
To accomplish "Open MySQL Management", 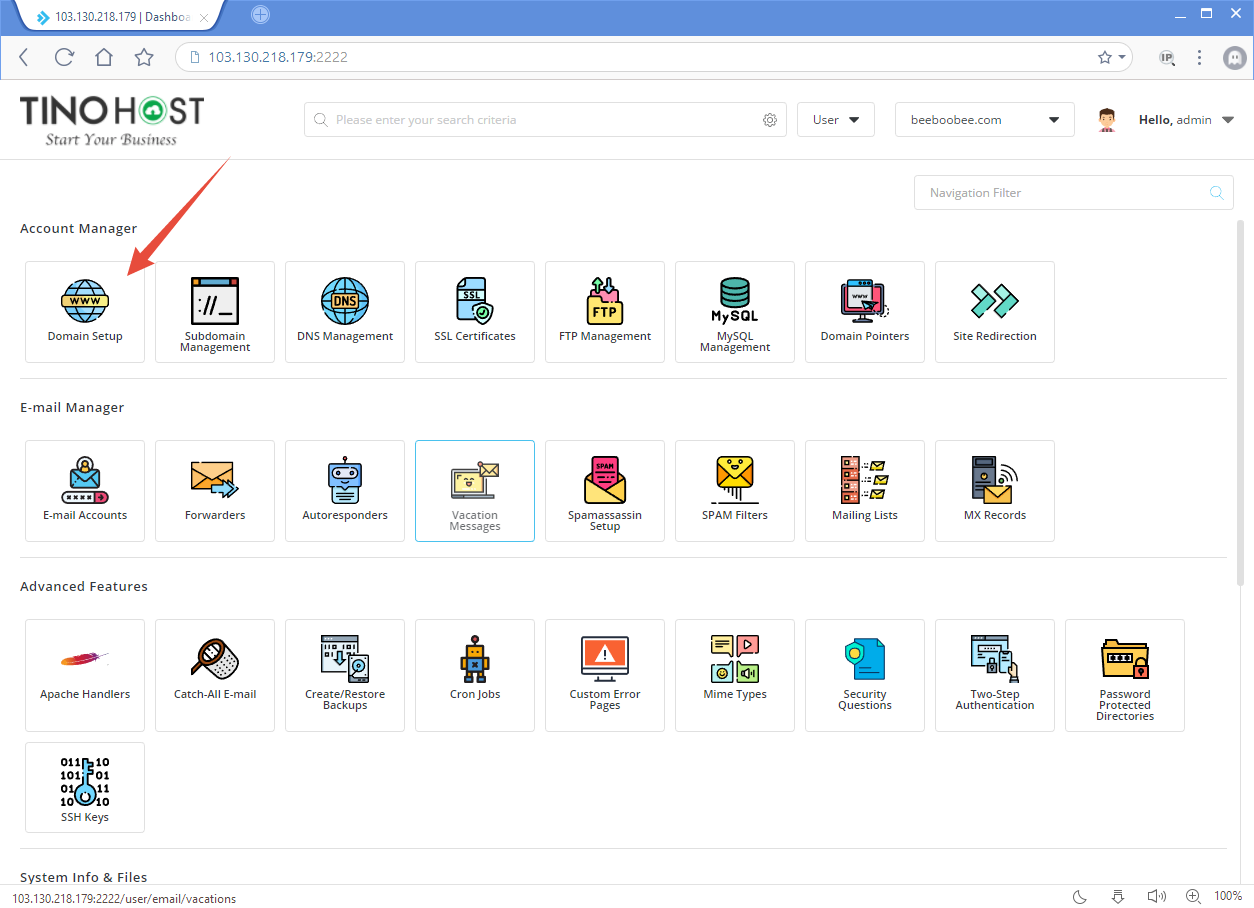I will click(x=734, y=312).
